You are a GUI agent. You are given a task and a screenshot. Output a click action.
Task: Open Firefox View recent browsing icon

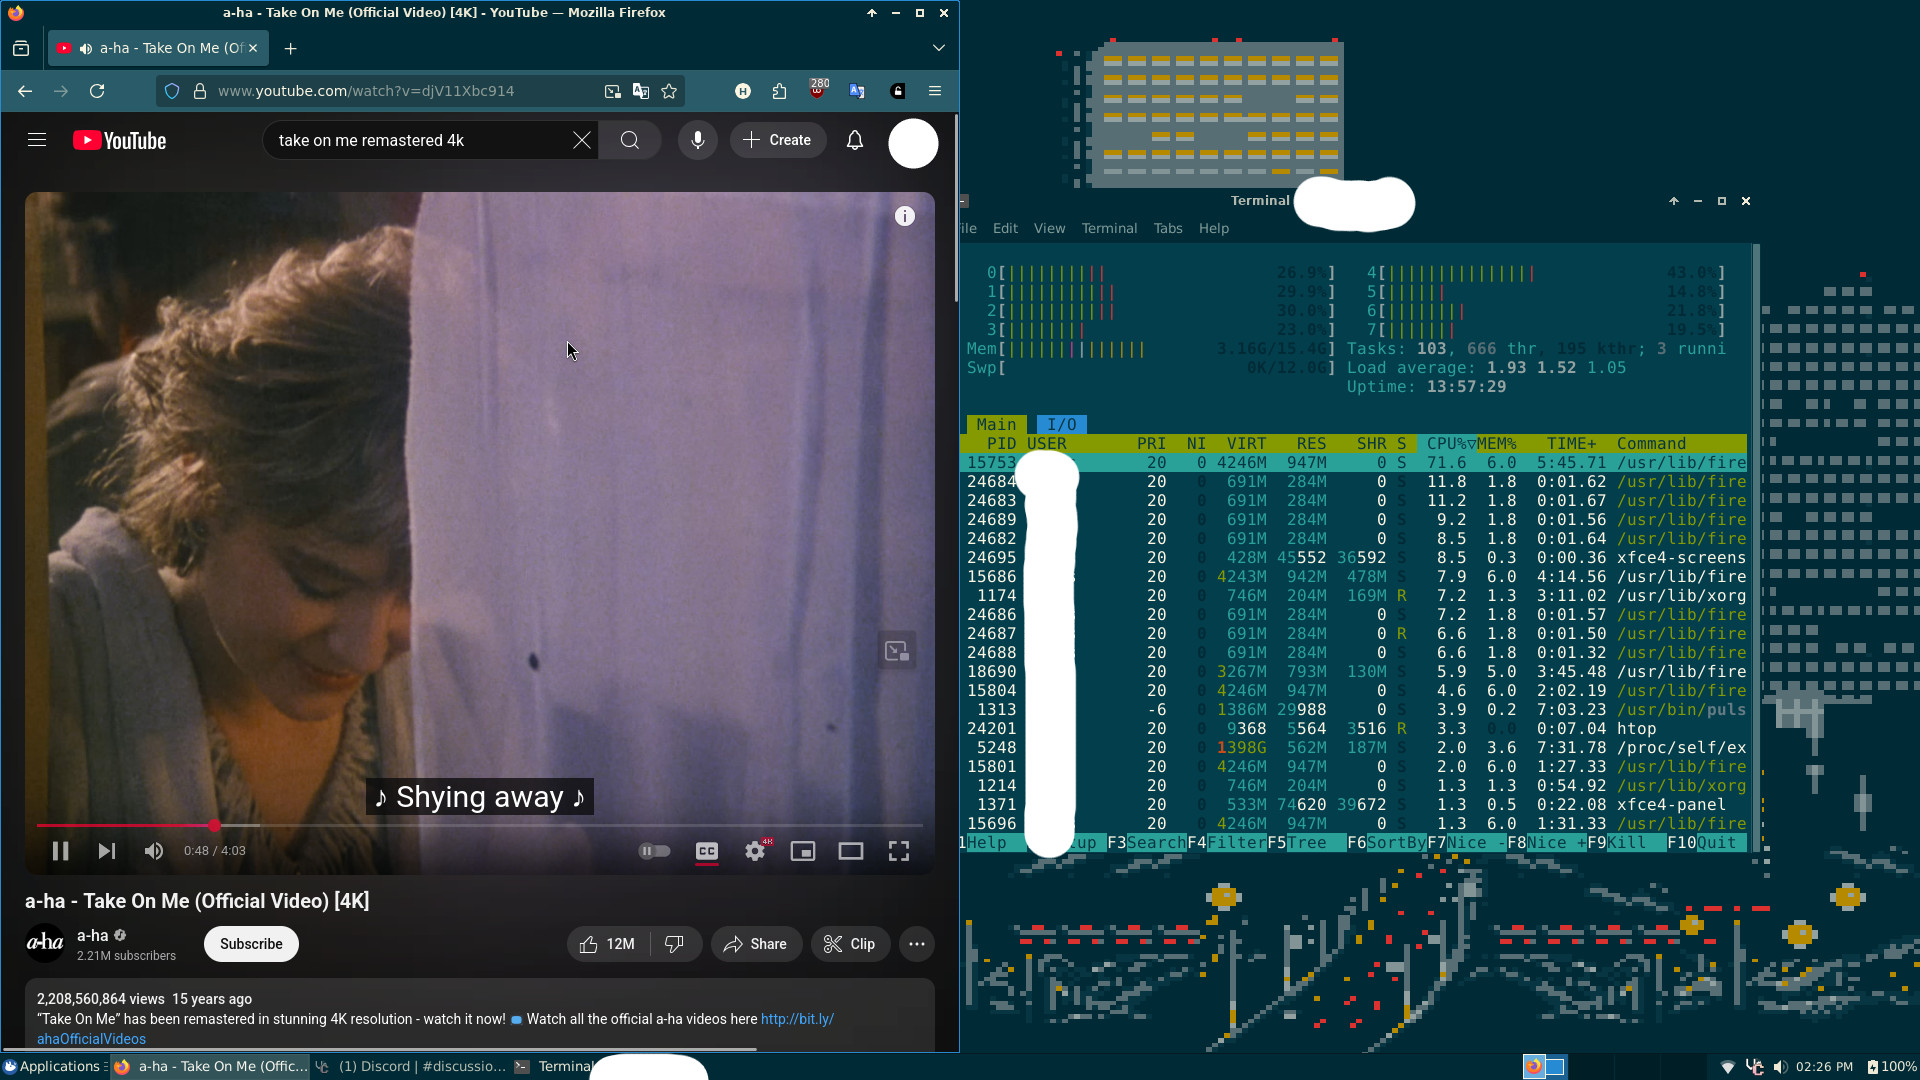(x=21, y=48)
